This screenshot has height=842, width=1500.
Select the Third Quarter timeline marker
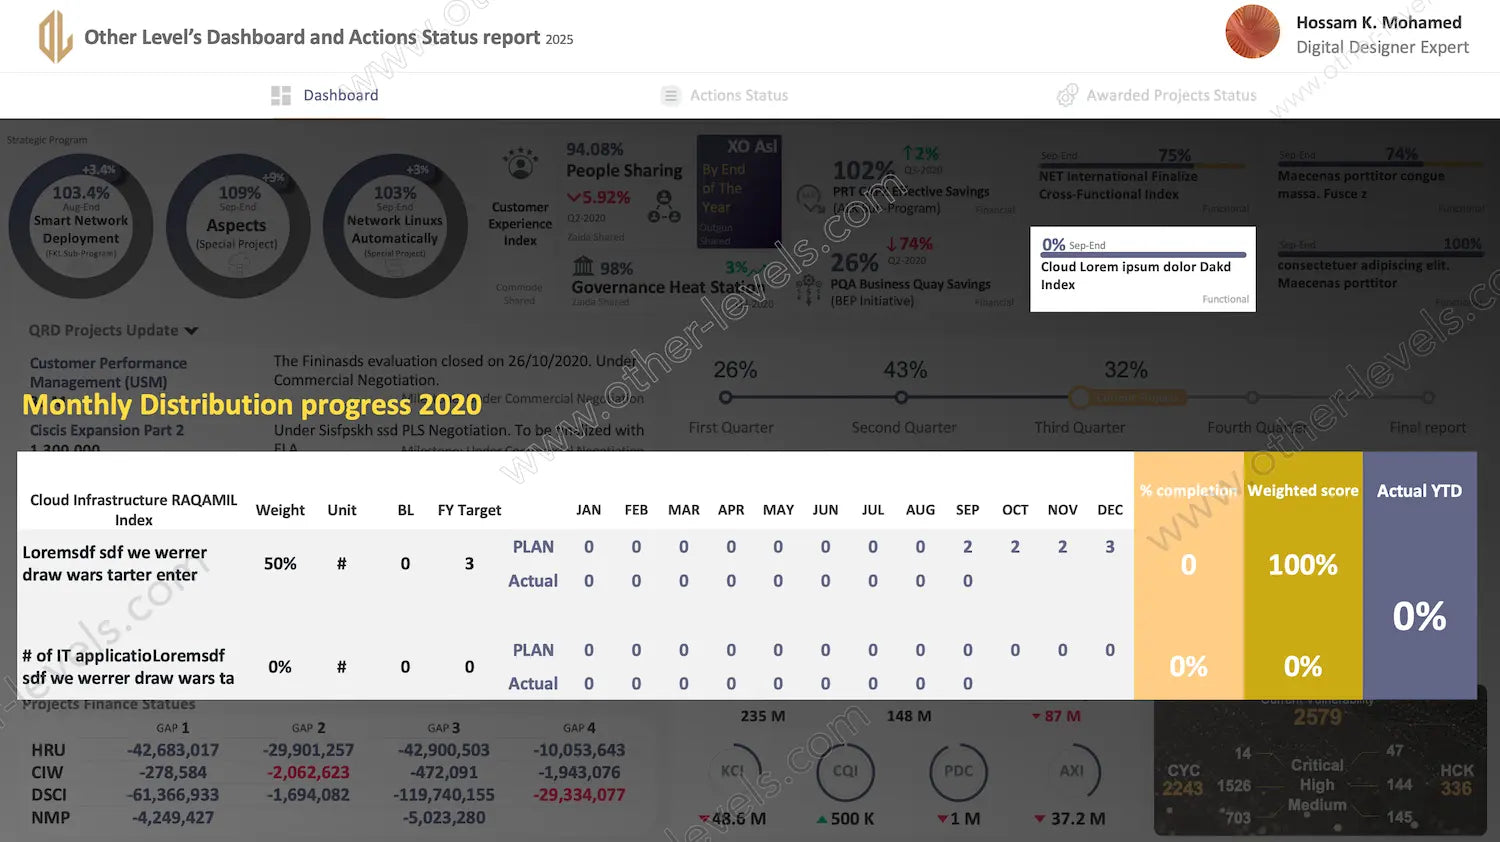pos(1080,398)
